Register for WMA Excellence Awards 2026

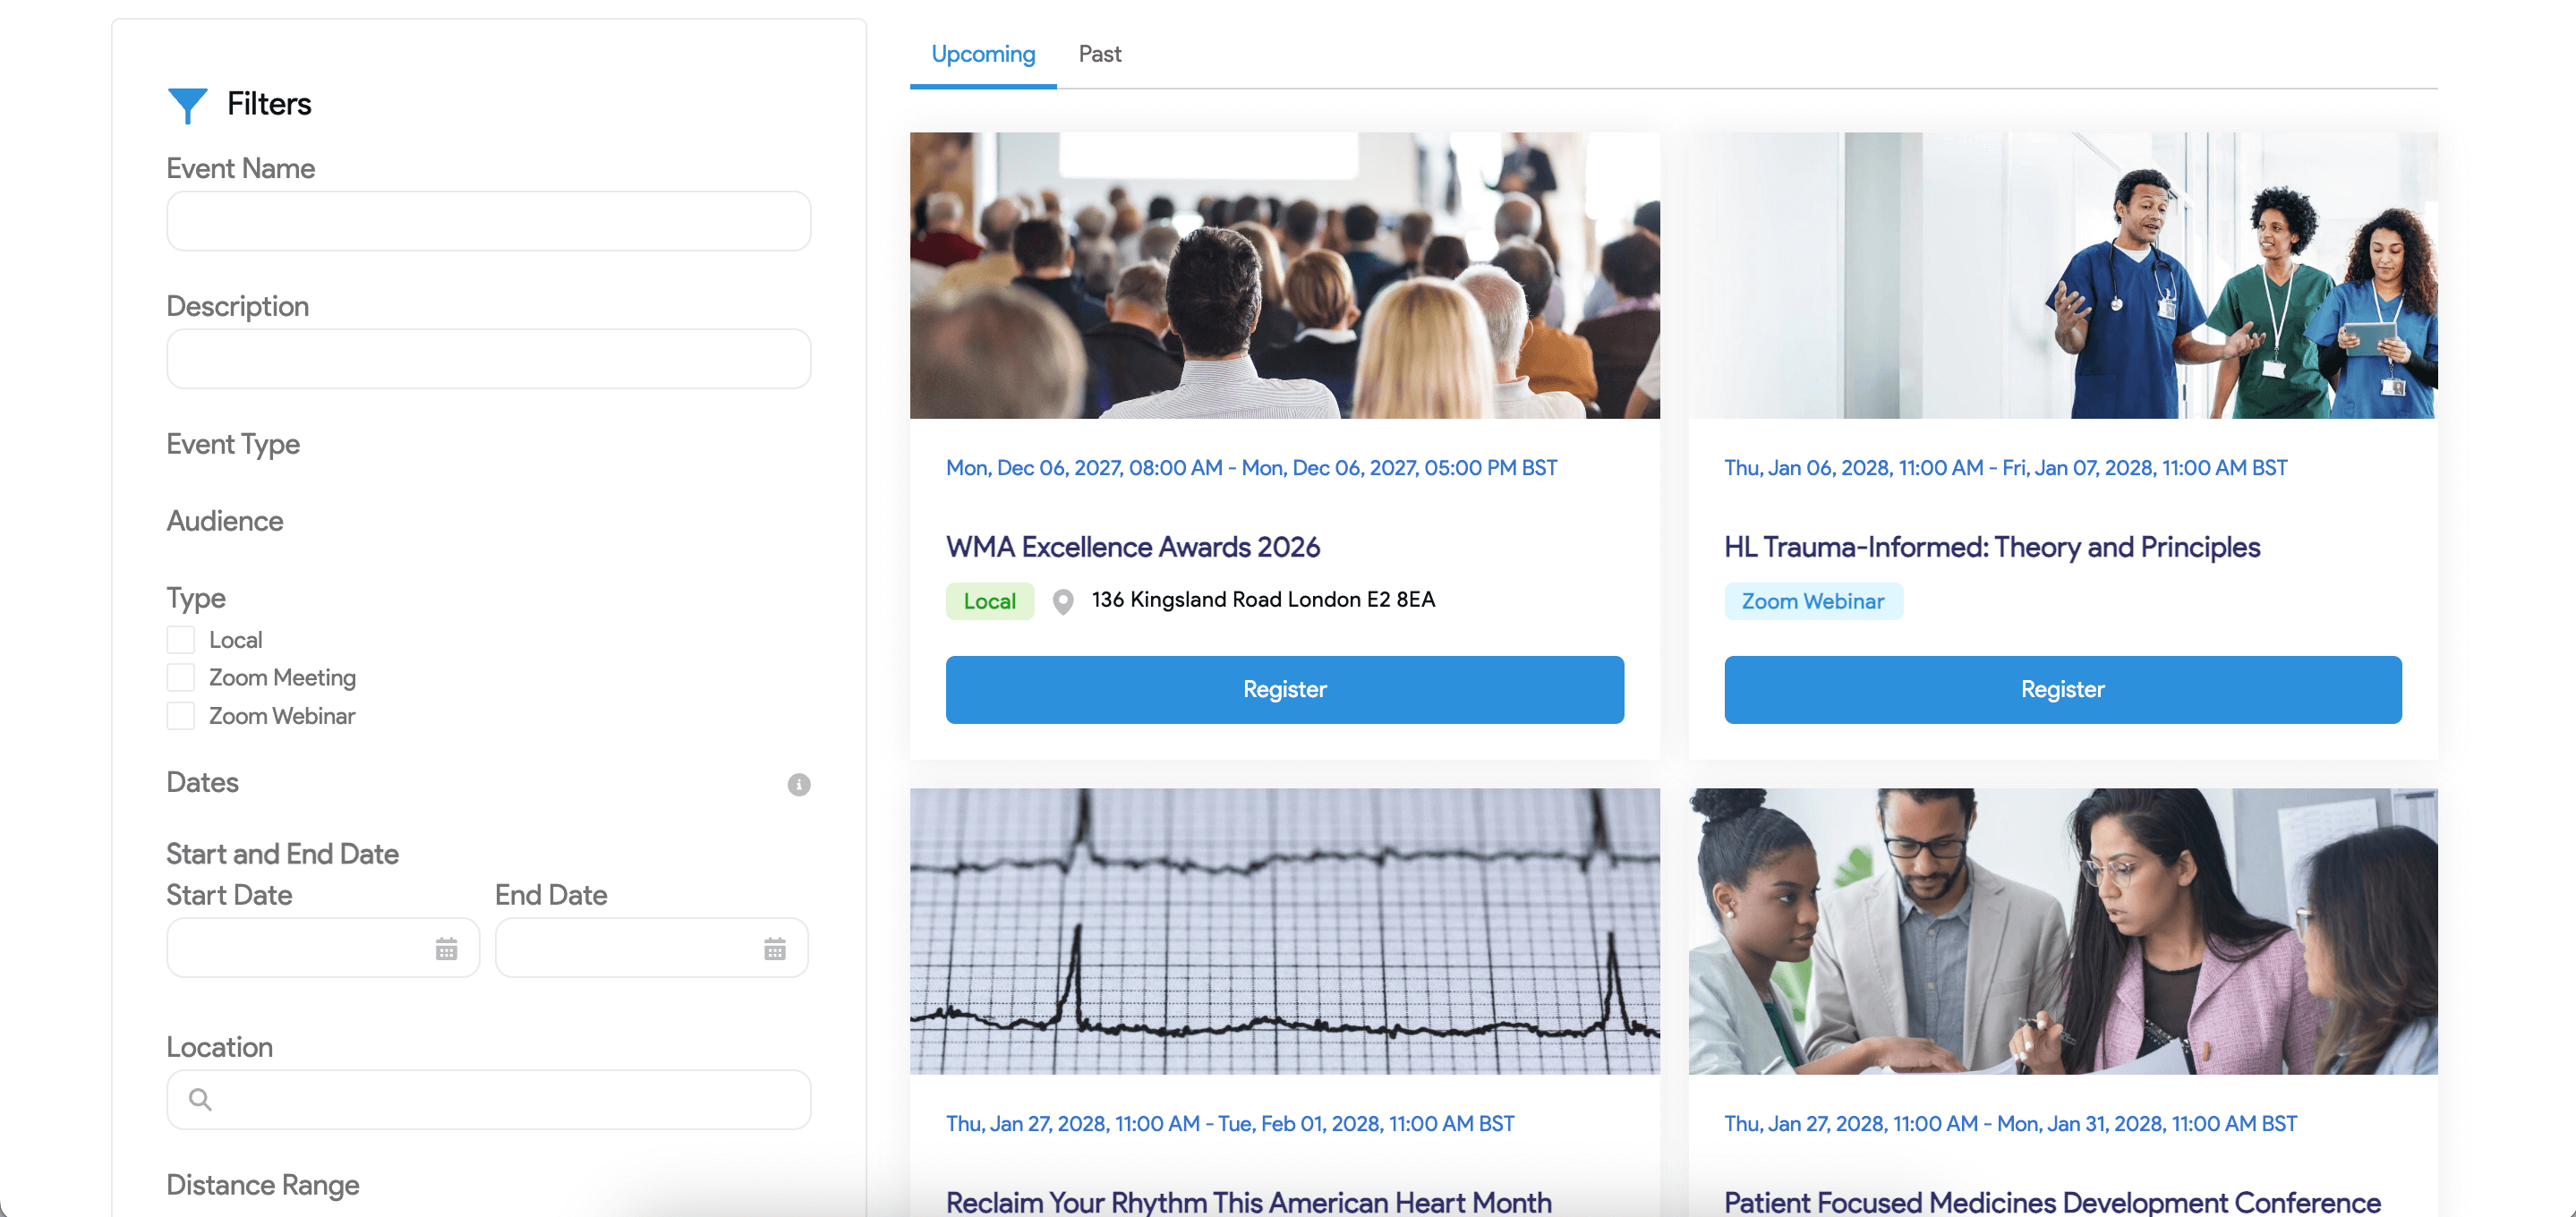click(x=1286, y=690)
